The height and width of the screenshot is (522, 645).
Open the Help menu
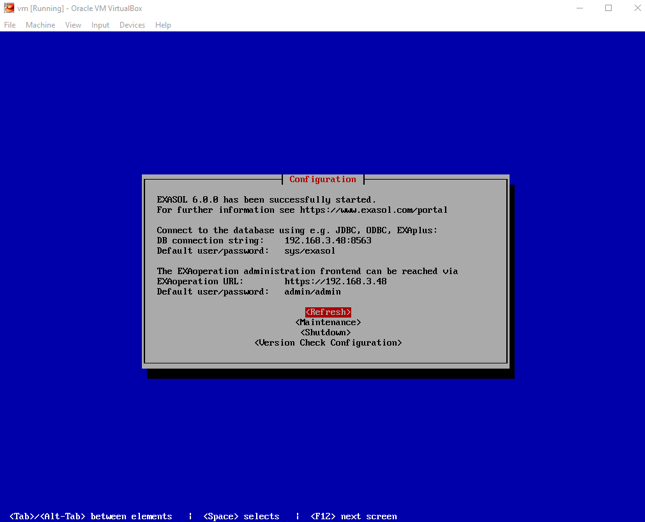[163, 25]
